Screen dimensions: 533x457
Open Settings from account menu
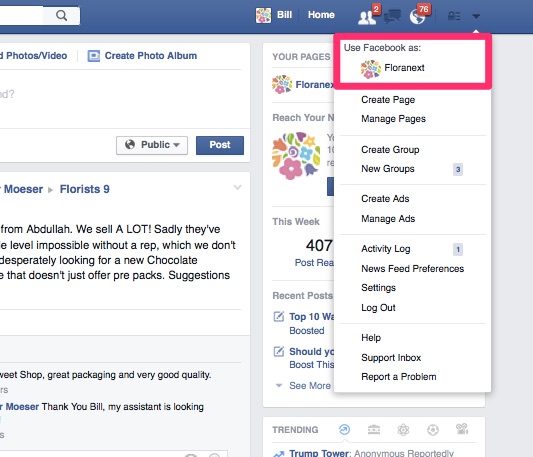[378, 288]
